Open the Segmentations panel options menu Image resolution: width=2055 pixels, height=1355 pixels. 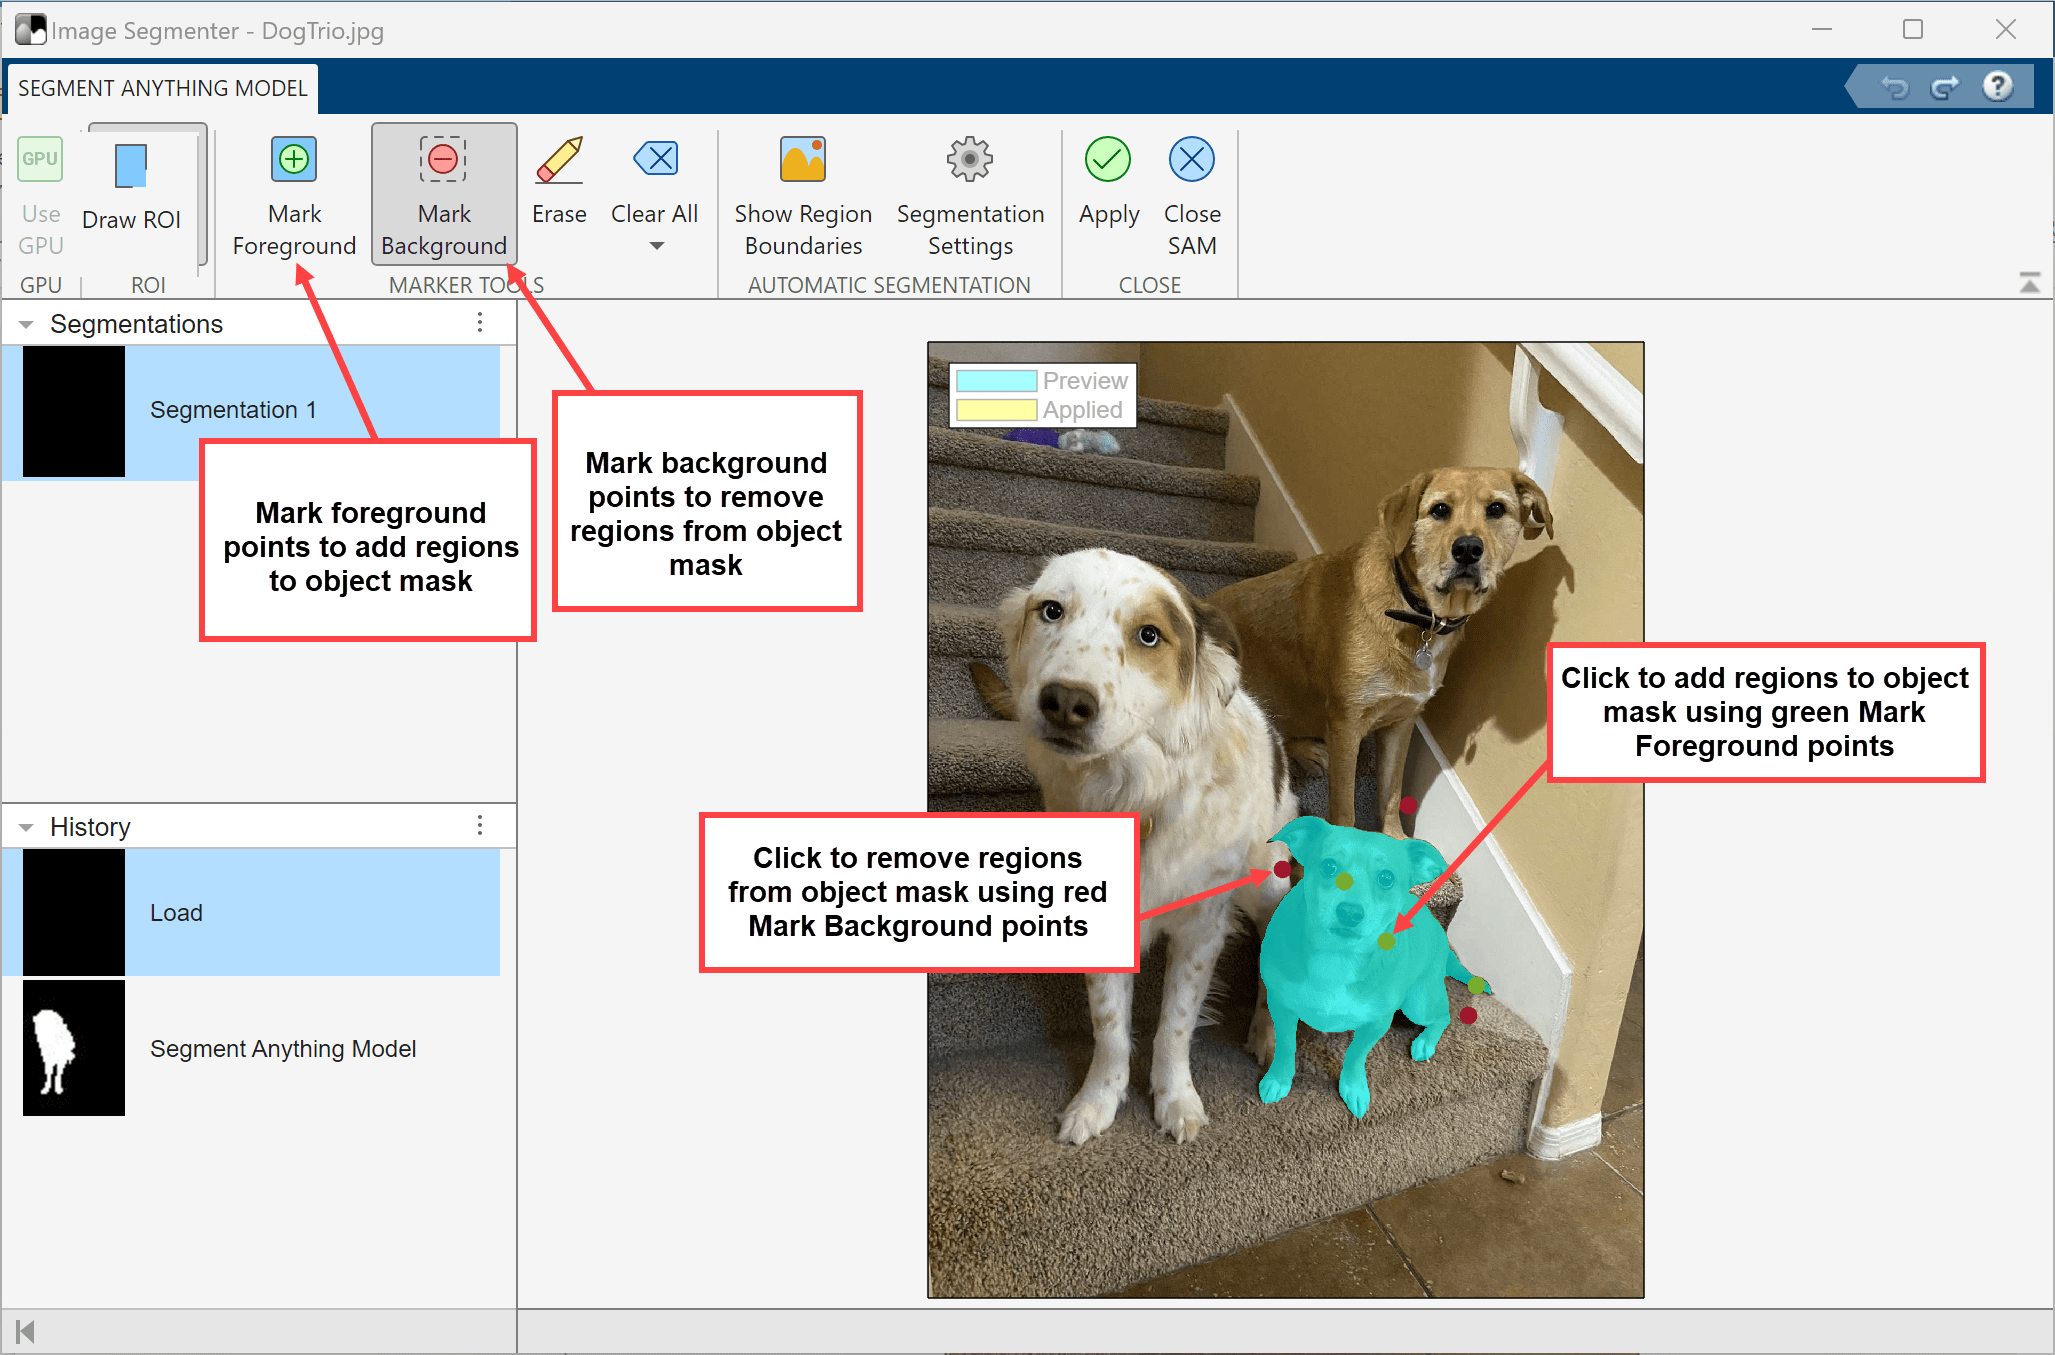click(x=480, y=322)
